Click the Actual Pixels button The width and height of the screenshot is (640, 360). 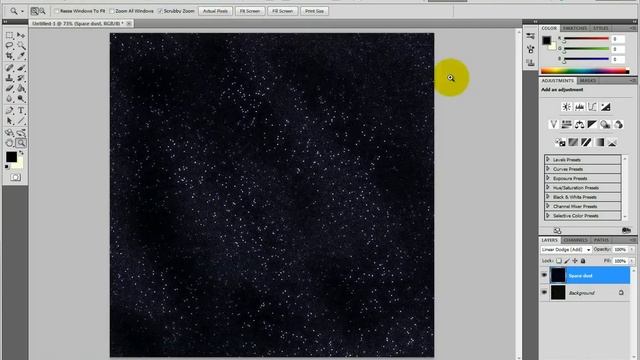point(215,11)
